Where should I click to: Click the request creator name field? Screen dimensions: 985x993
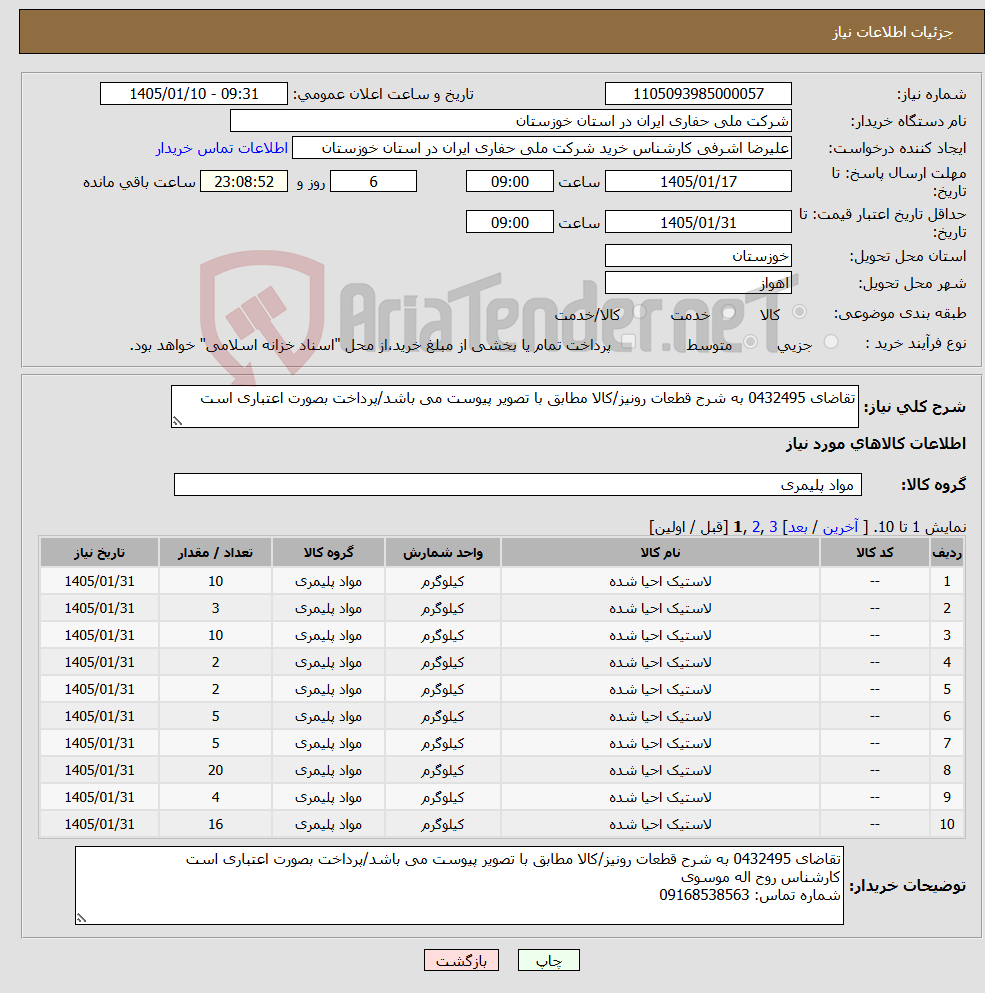coord(542,148)
